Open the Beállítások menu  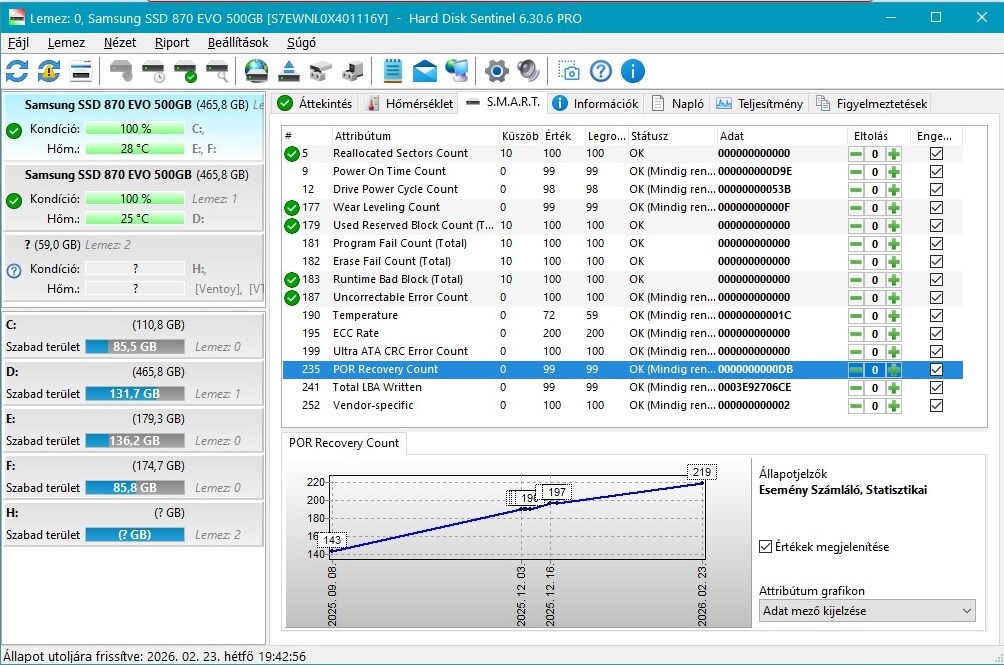238,43
